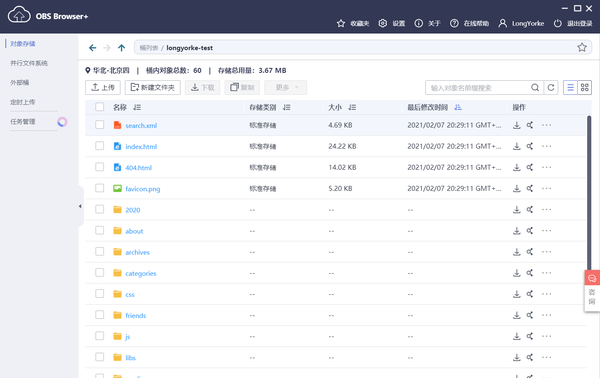600x378 pixels.
Task: Navigate up one directory level
Action: [x=121, y=48]
